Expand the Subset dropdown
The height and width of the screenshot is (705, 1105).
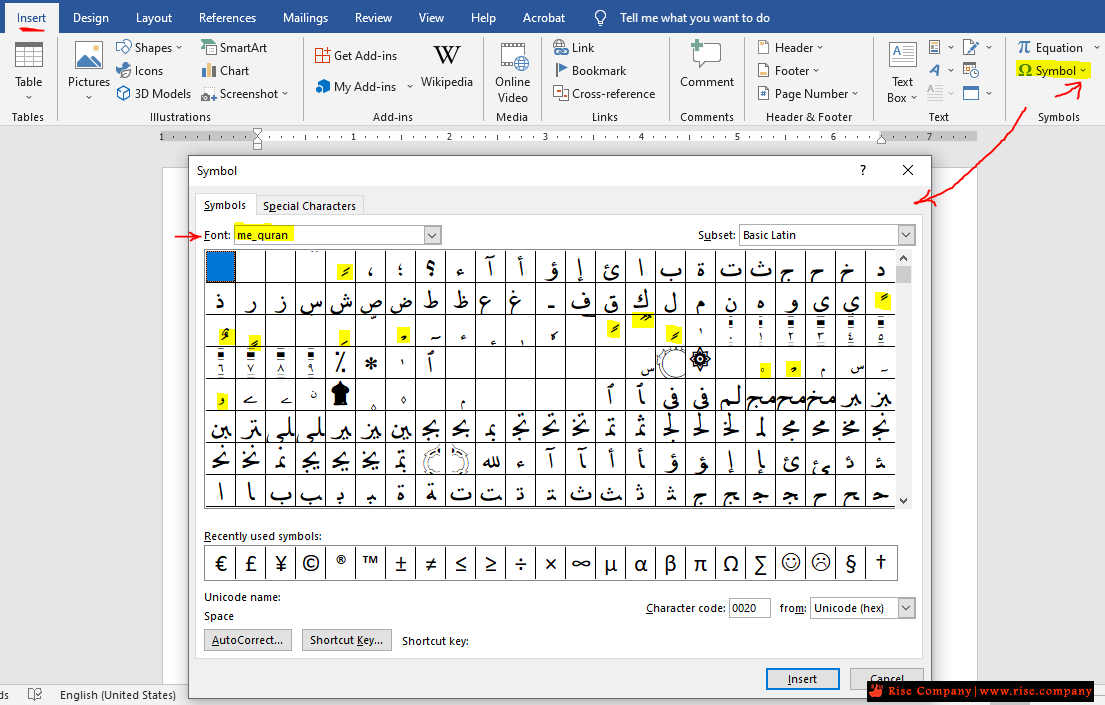coord(906,235)
